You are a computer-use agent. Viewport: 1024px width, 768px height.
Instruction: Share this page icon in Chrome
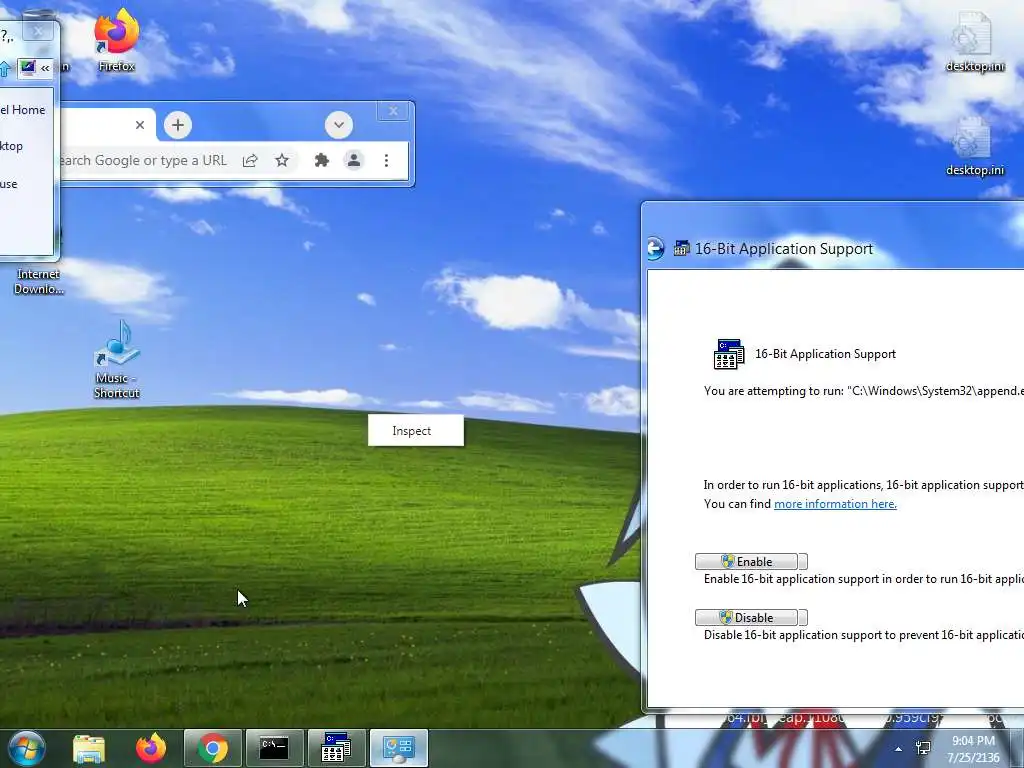[x=250, y=161]
